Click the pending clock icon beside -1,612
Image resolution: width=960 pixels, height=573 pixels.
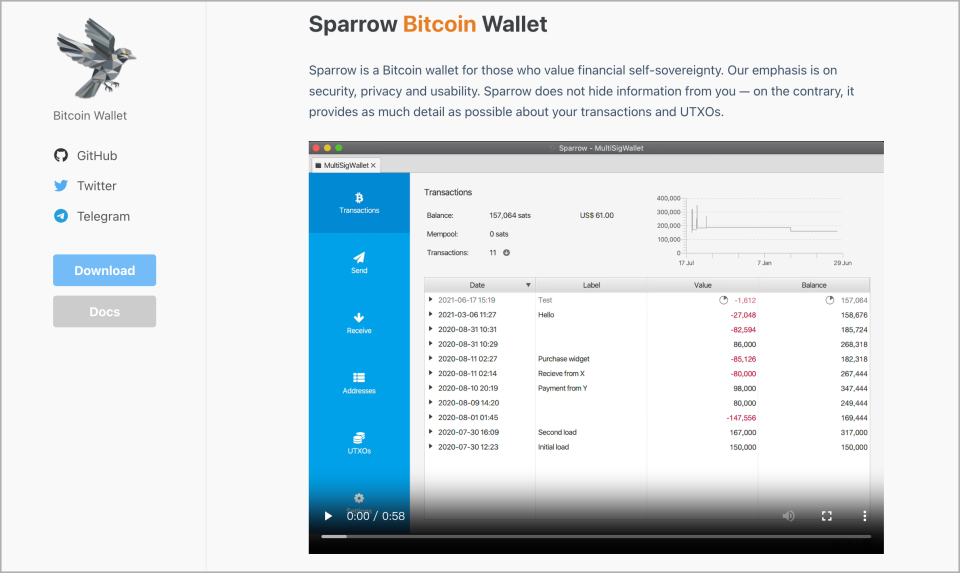(723, 300)
